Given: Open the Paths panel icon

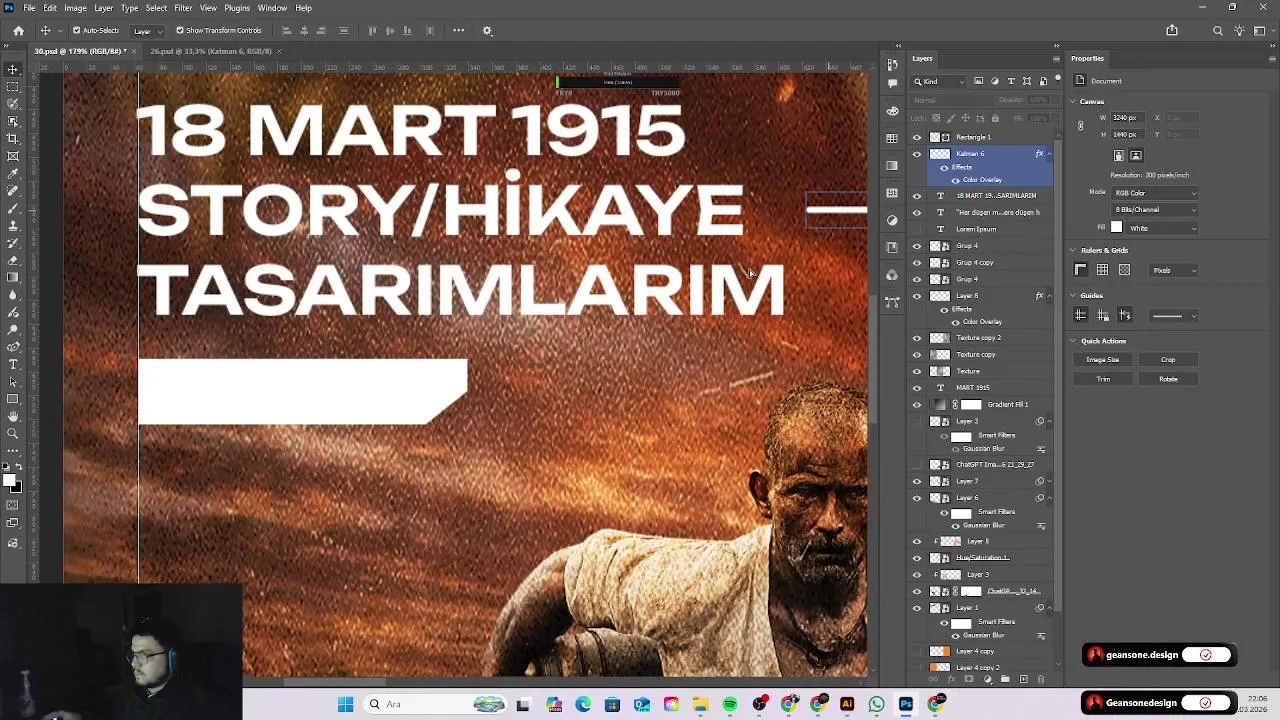Looking at the screenshot, I should [x=892, y=301].
